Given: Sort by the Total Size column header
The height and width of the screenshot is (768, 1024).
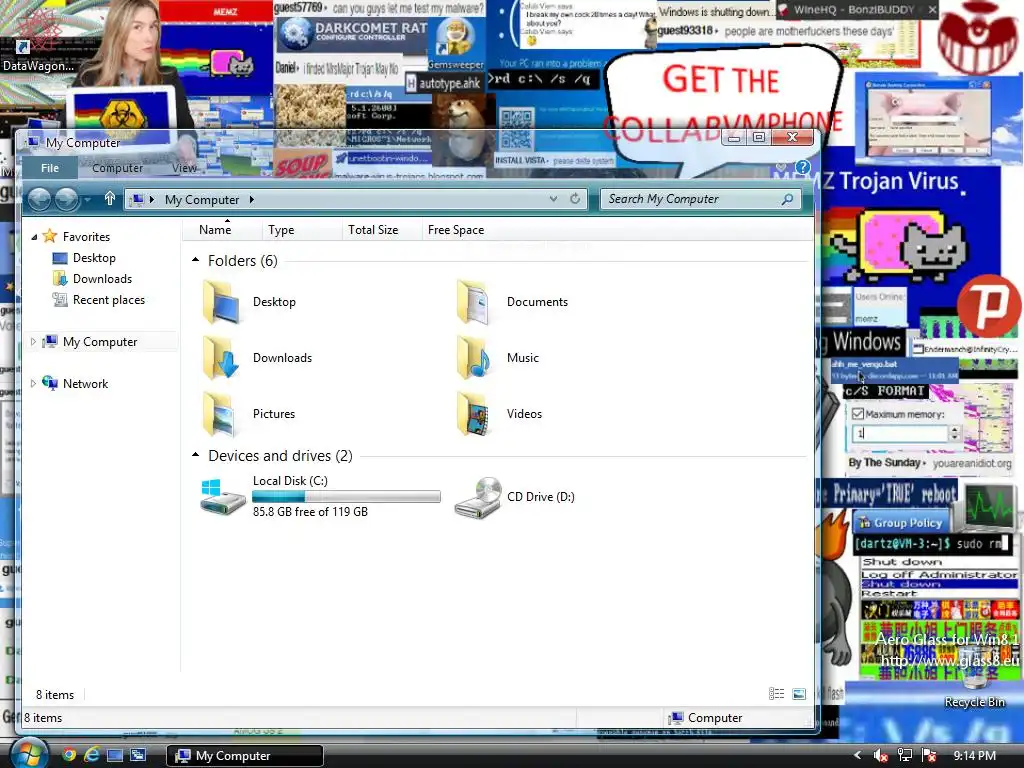Looking at the screenshot, I should (x=381, y=230).
